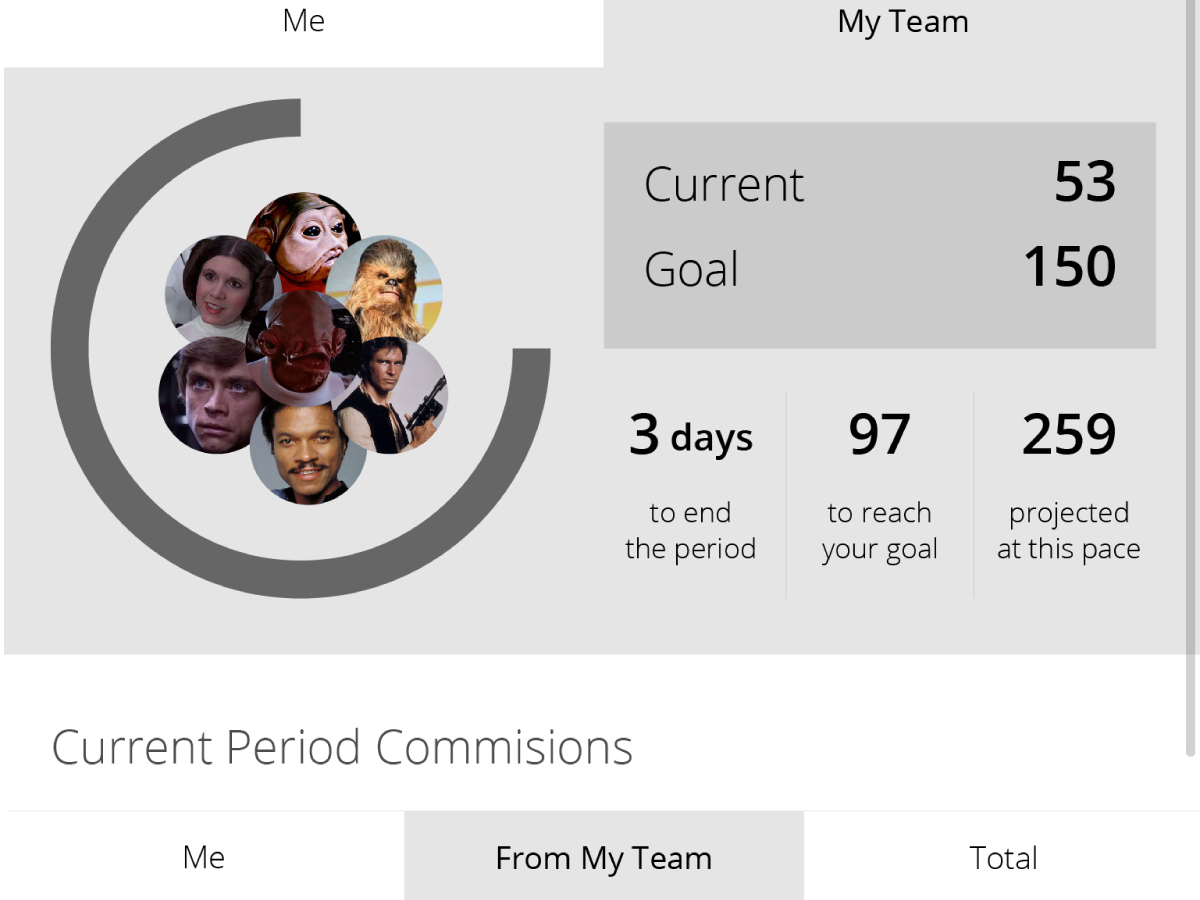The width and height of the screenshot is (1200, 900).
Task: Click the woman with side-bun hair avatar
Action: tap(214, 288)
